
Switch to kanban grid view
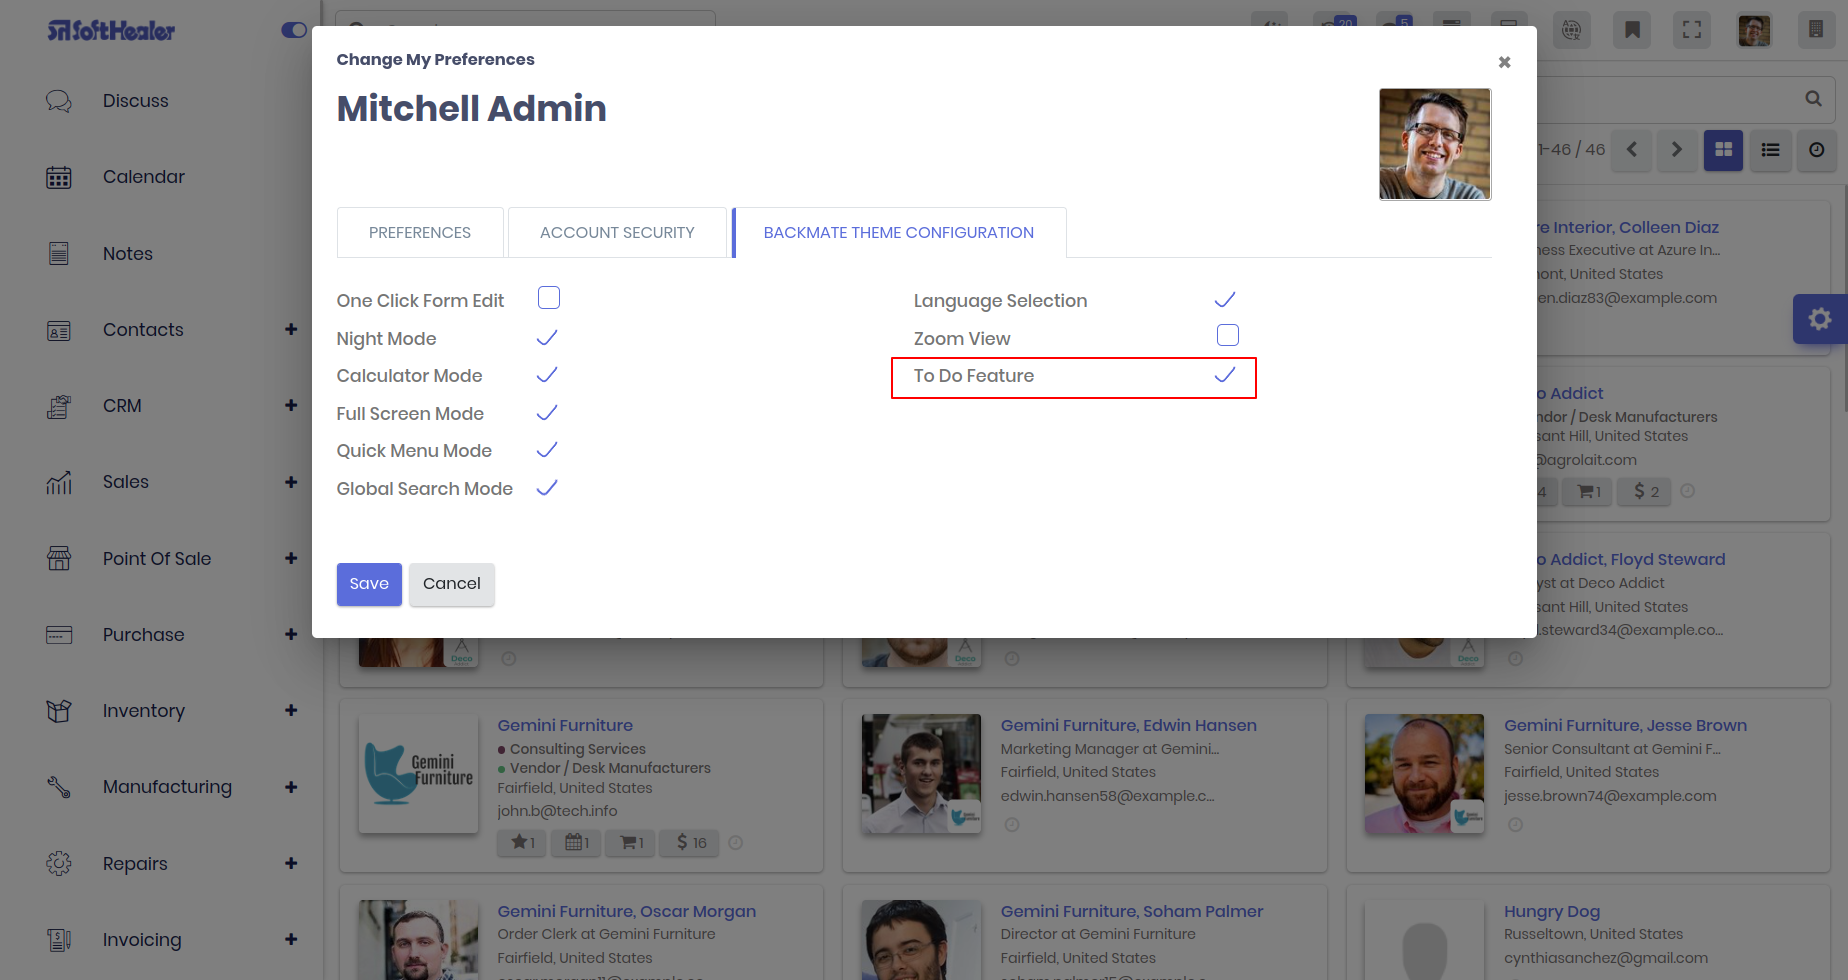[x=1723, y=150]
